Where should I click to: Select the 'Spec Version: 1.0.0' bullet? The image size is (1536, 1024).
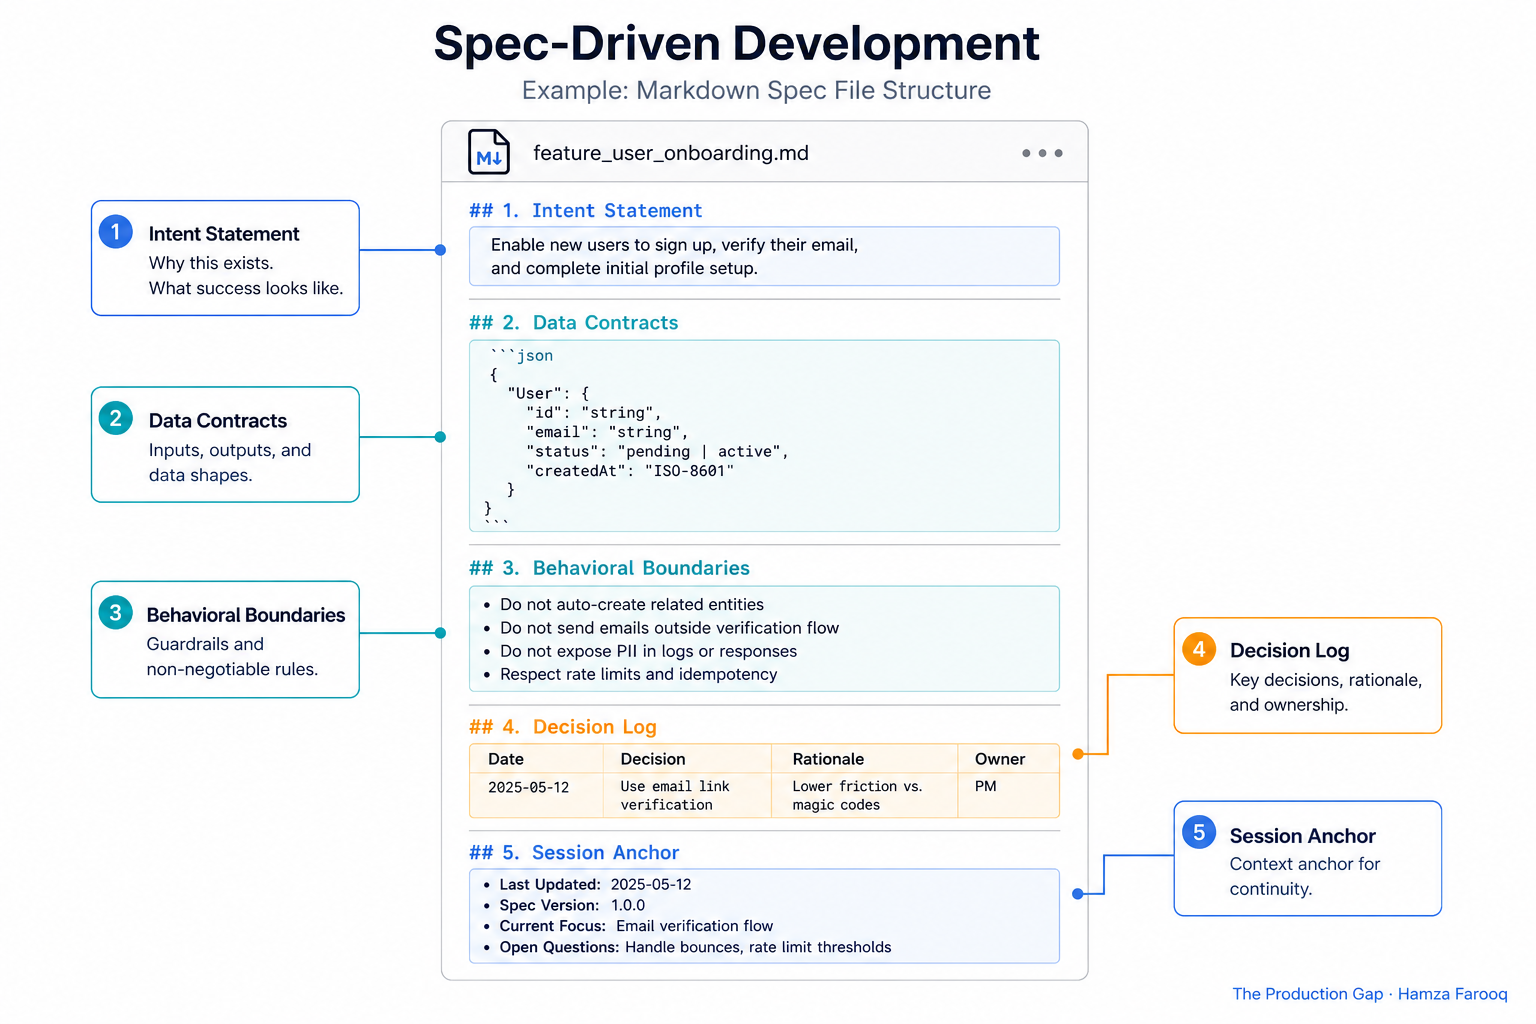(564, 905)
